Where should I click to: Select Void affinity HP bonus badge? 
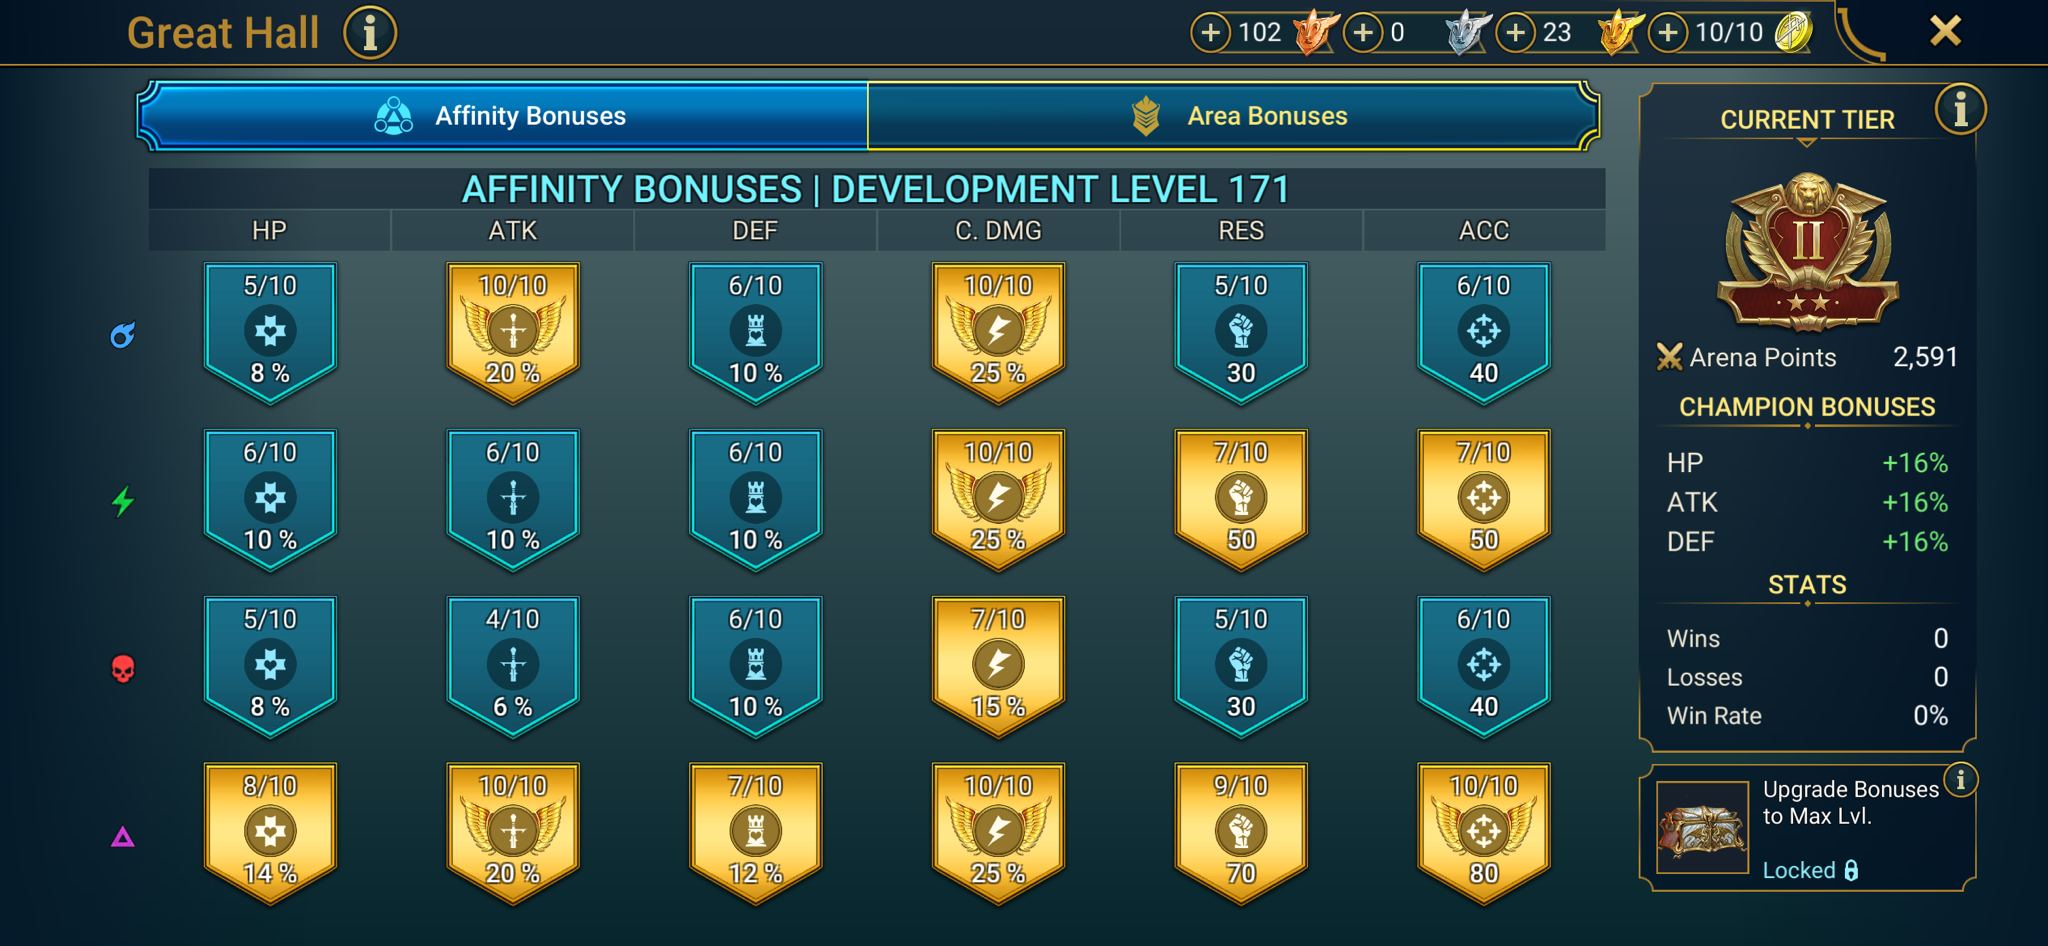click(x=270, y=834)
